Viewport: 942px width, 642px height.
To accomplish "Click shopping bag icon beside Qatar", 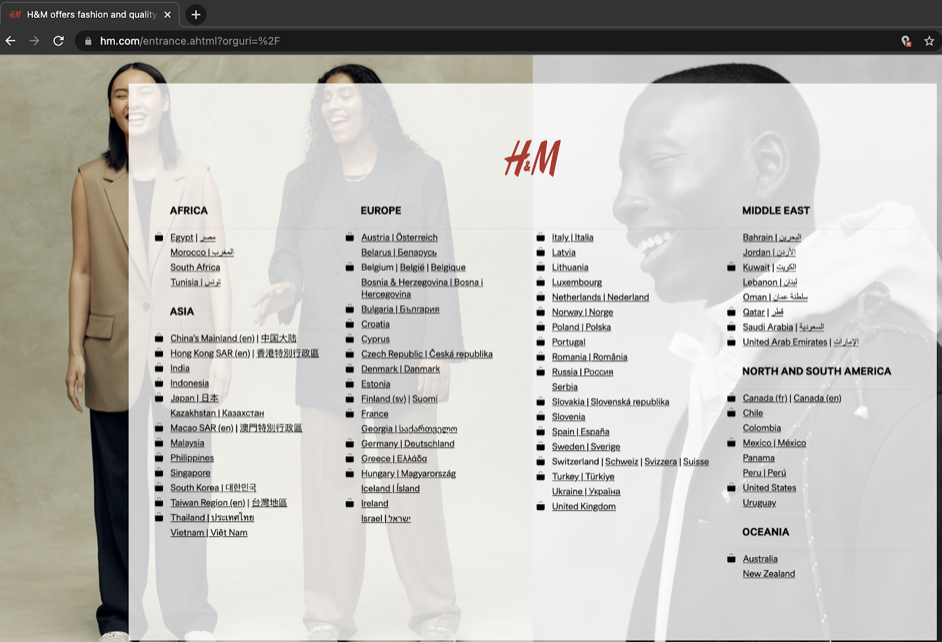I will [x=731, y=312].
